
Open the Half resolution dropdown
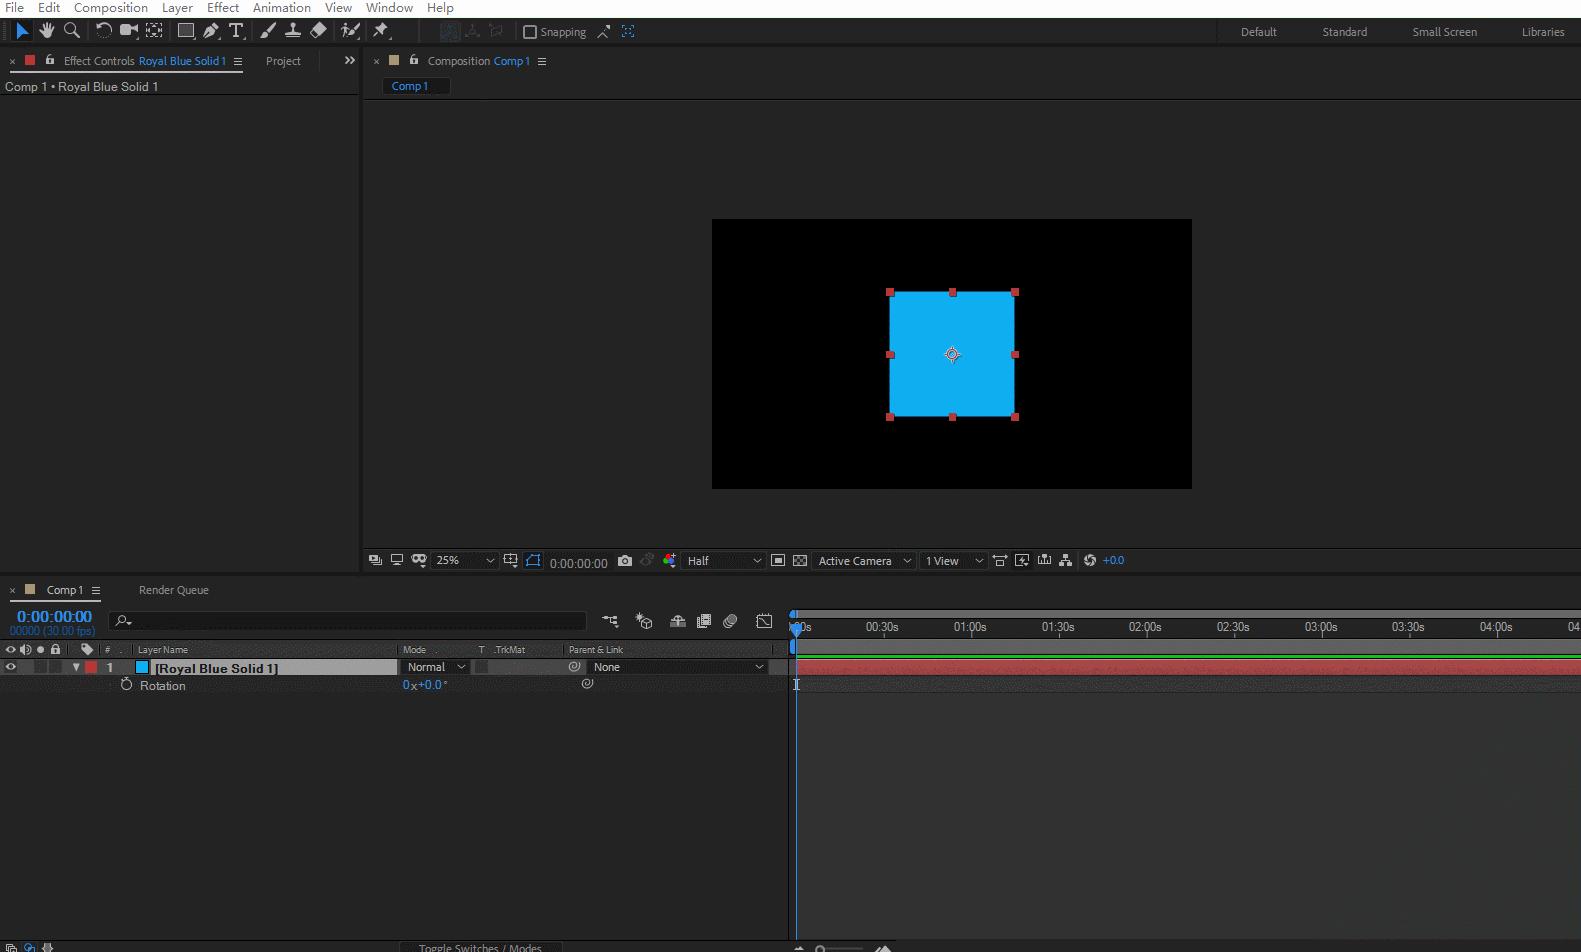(724, 561)
